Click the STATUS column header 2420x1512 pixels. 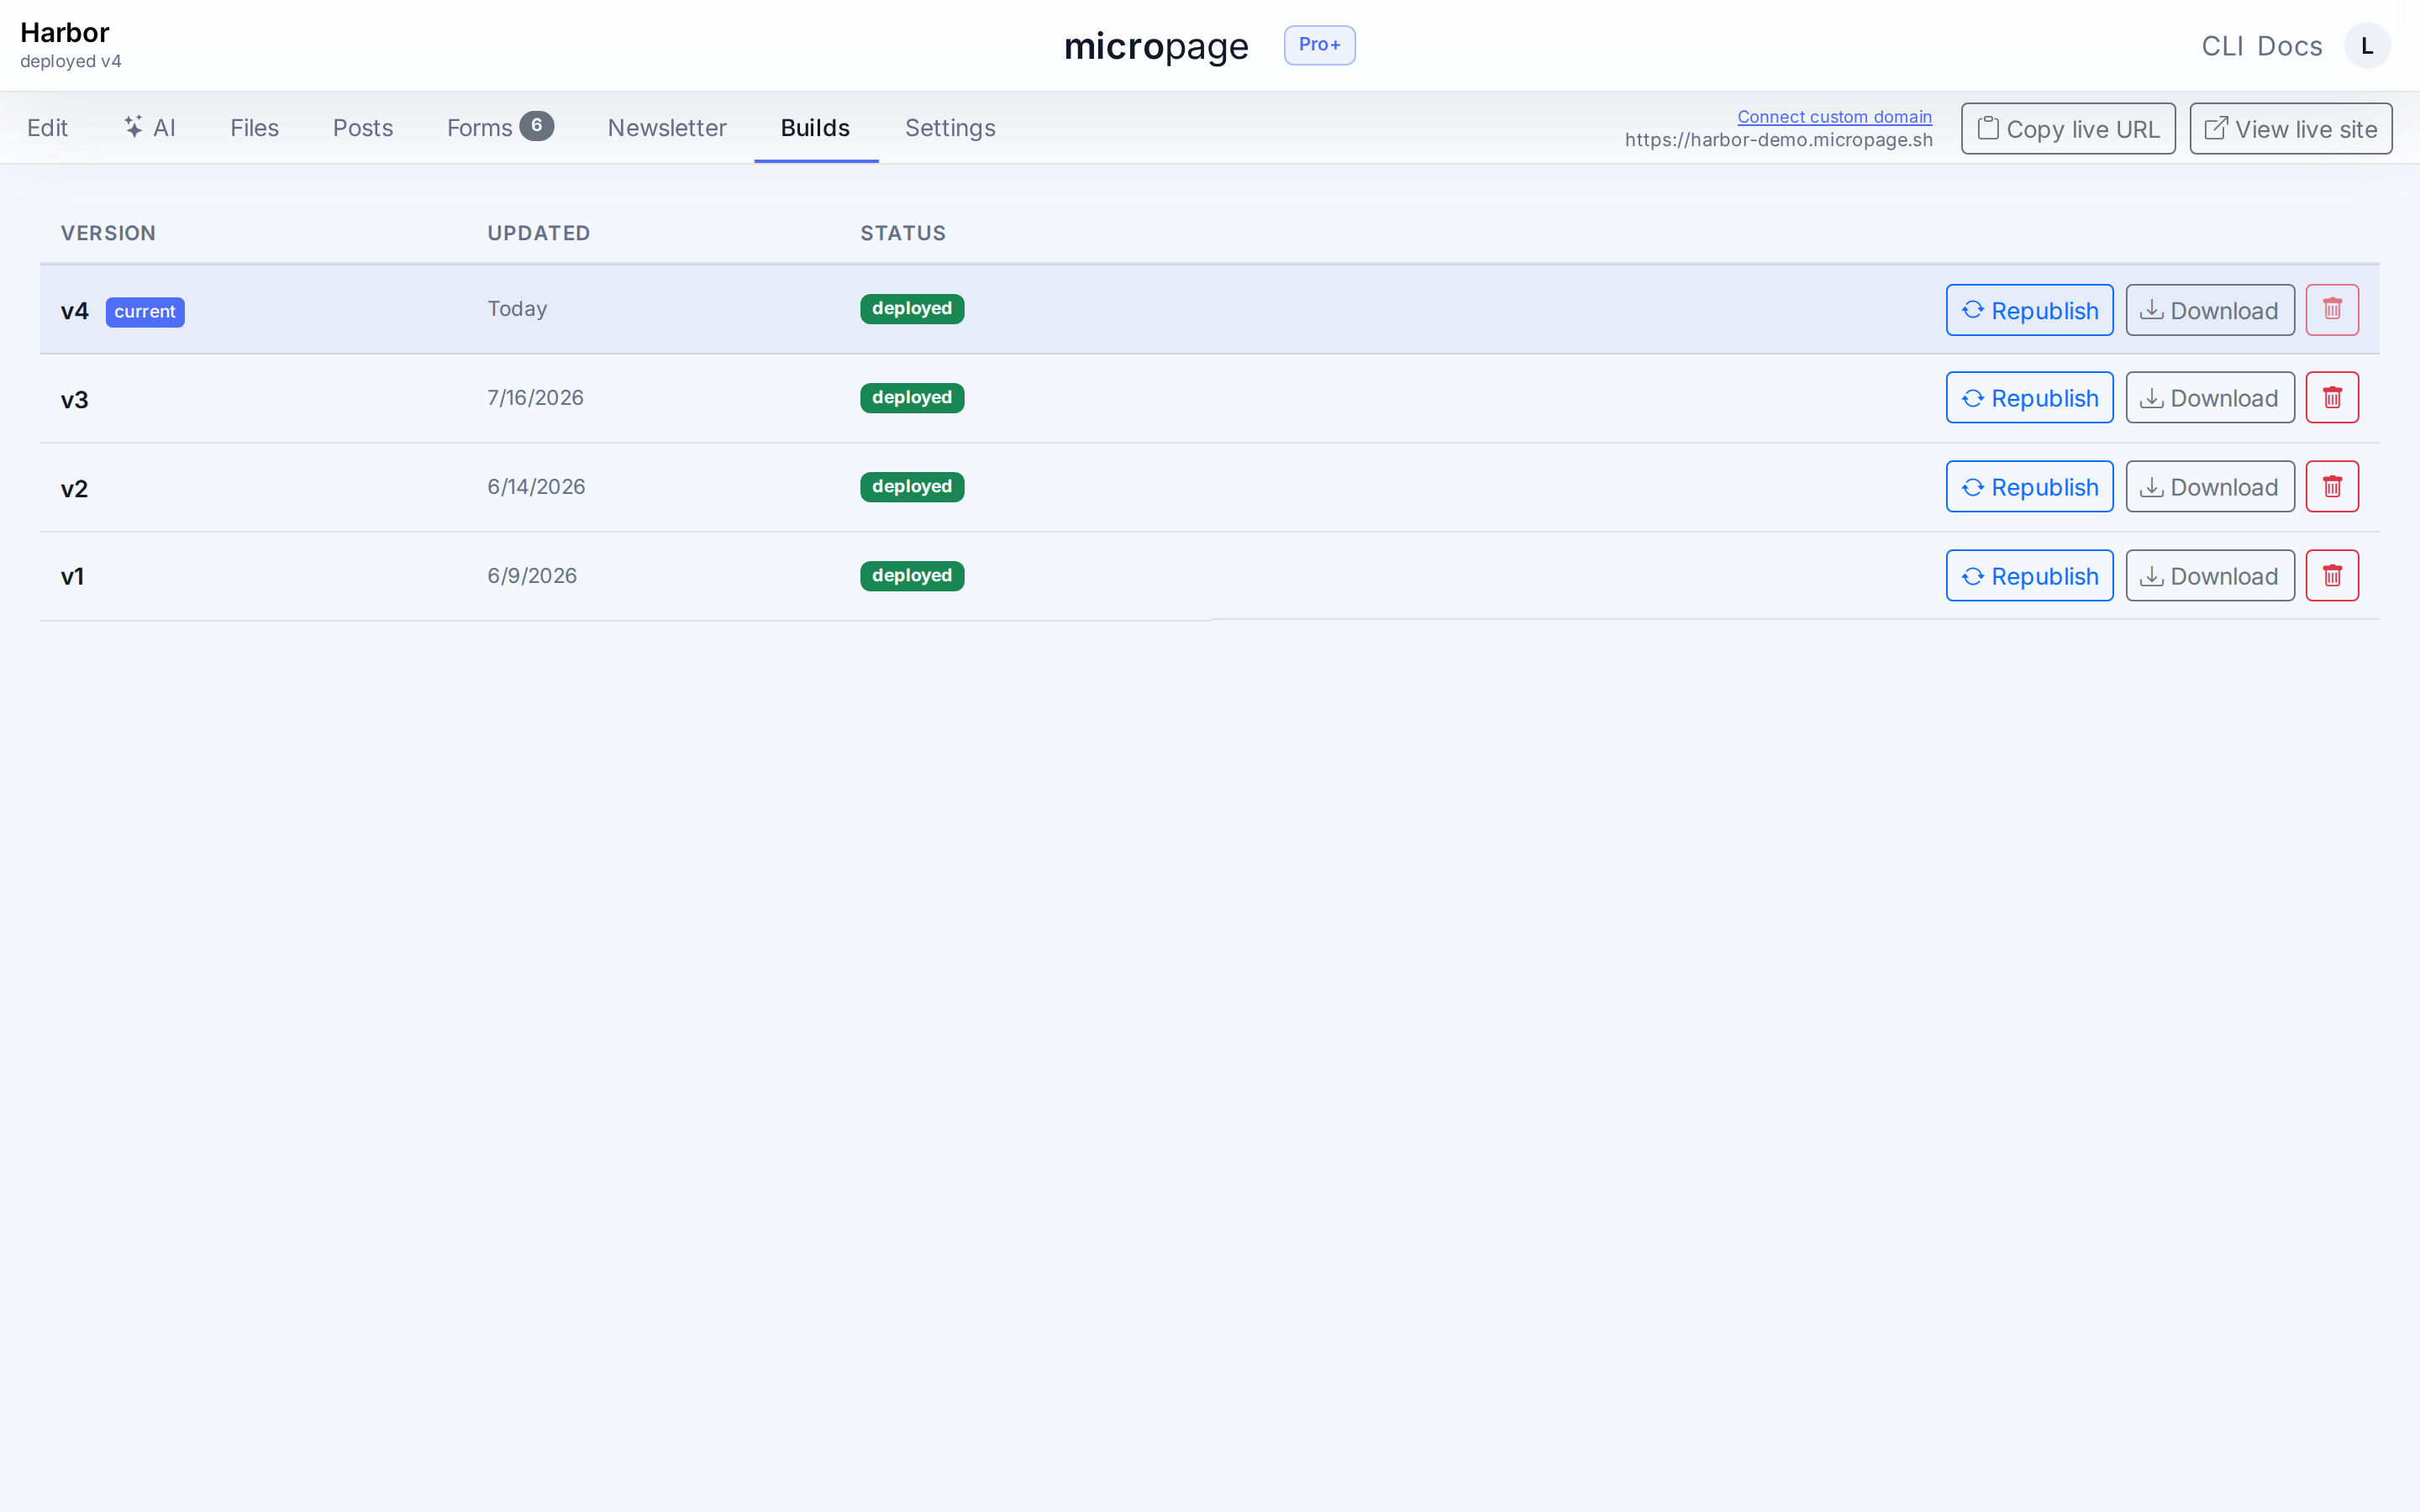(x=903, y=233)
